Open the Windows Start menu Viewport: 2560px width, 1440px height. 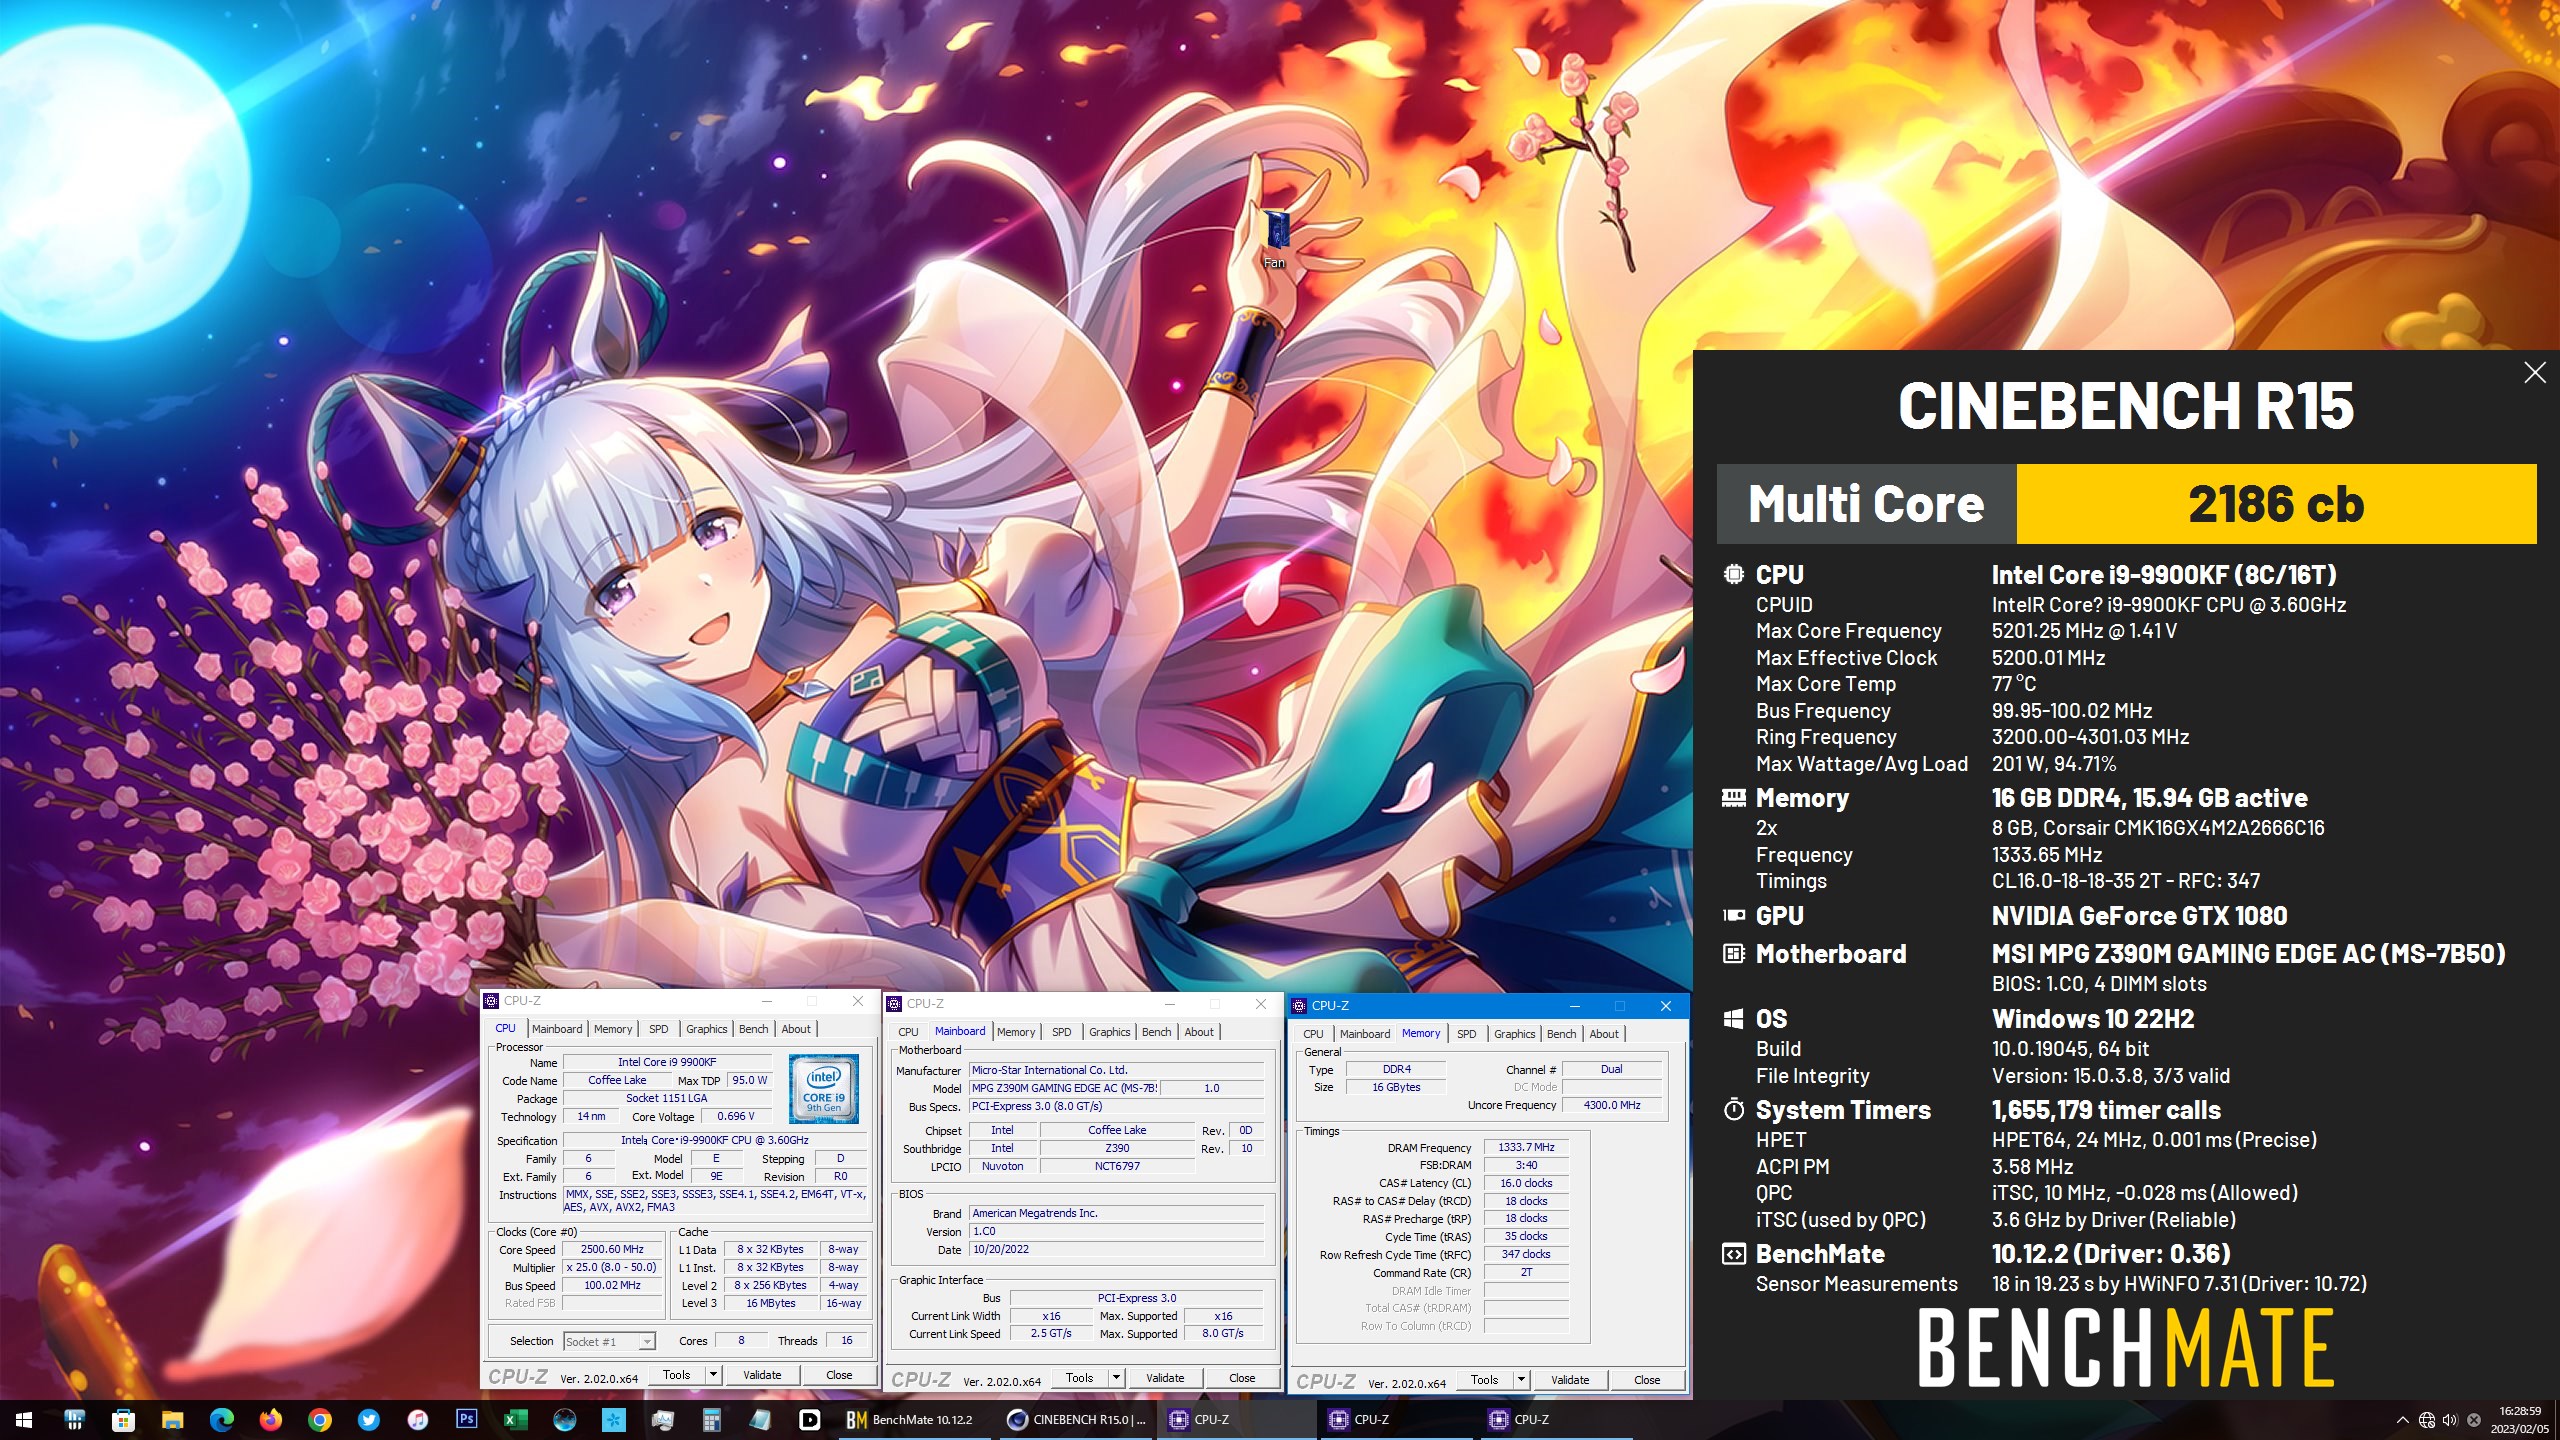pyautogui.click(x=24, y=1419)
